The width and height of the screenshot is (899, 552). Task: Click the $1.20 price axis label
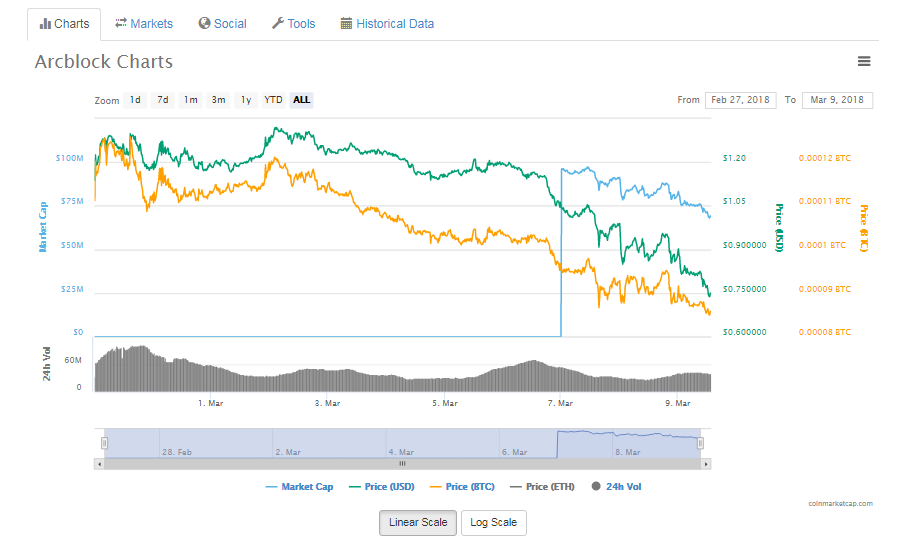coord(734,158)
